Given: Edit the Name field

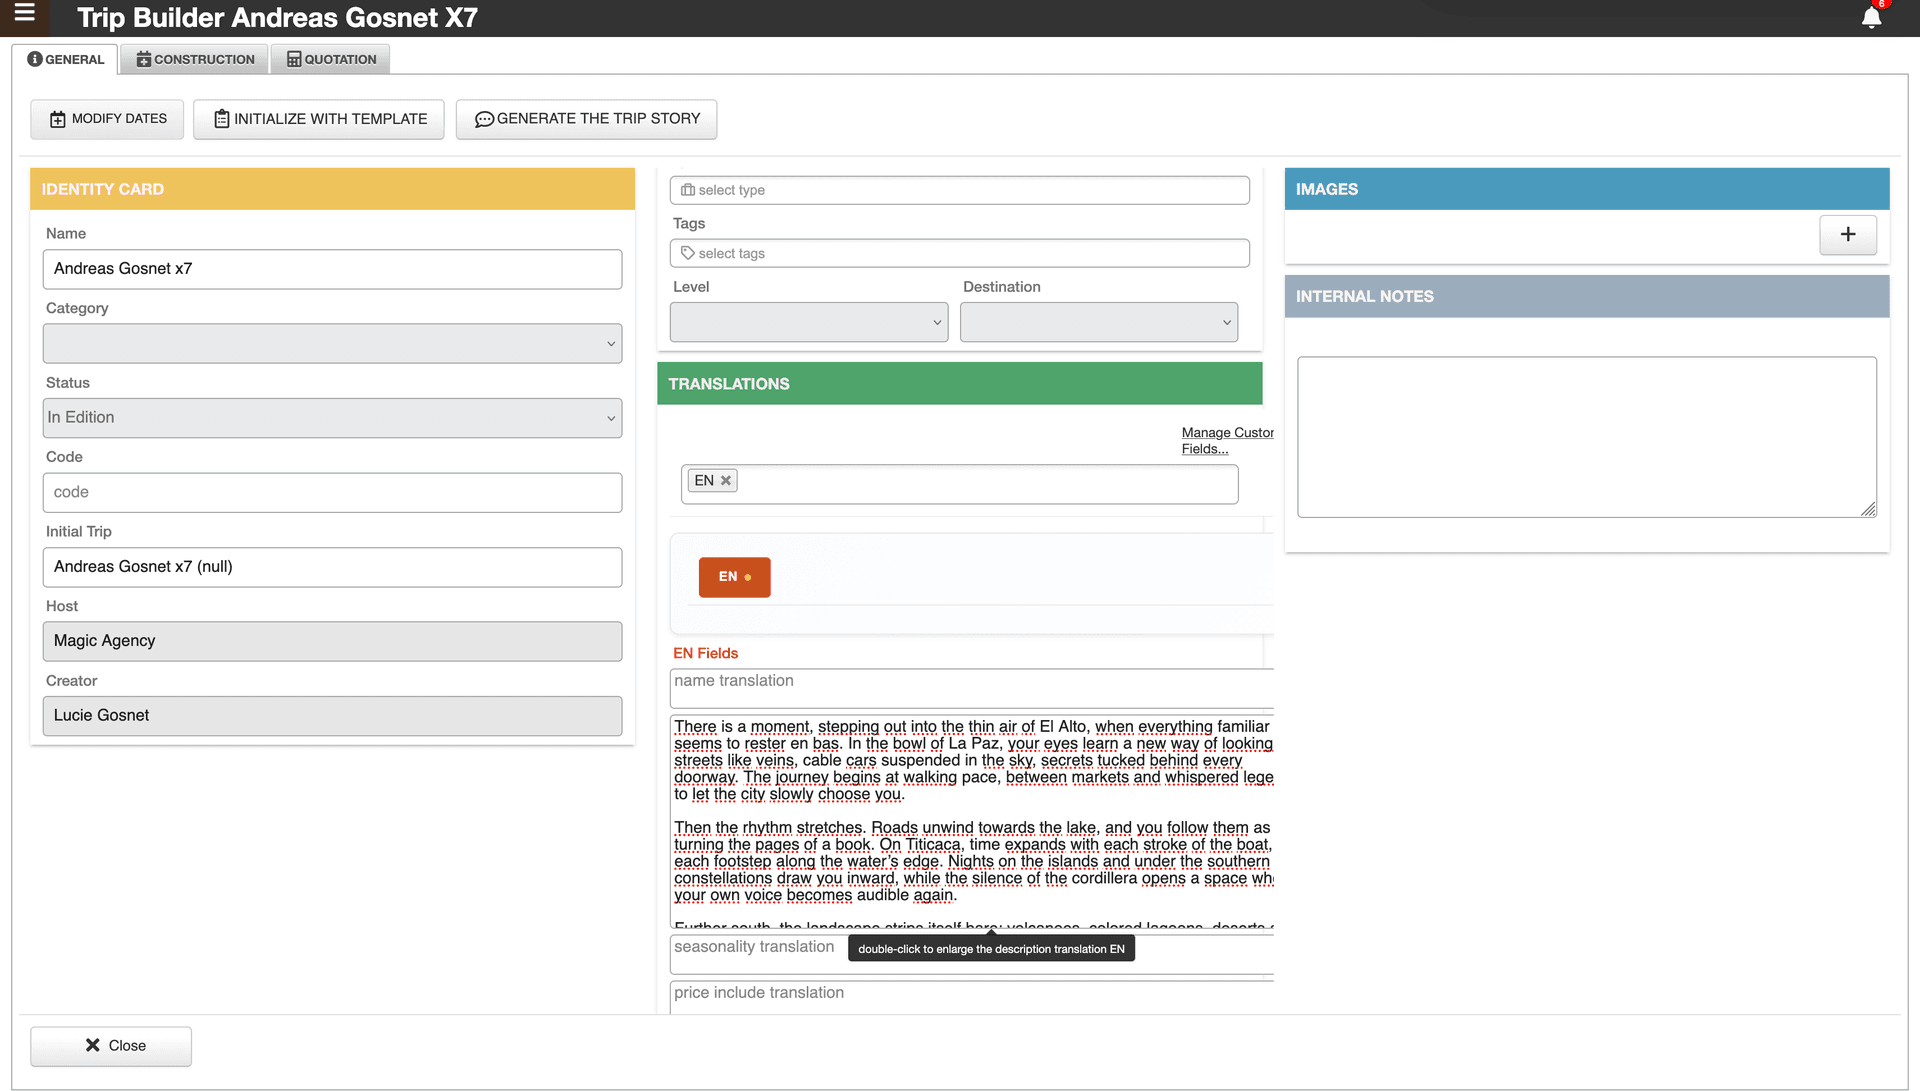Looking at the screenshot, I should [332, 269].
